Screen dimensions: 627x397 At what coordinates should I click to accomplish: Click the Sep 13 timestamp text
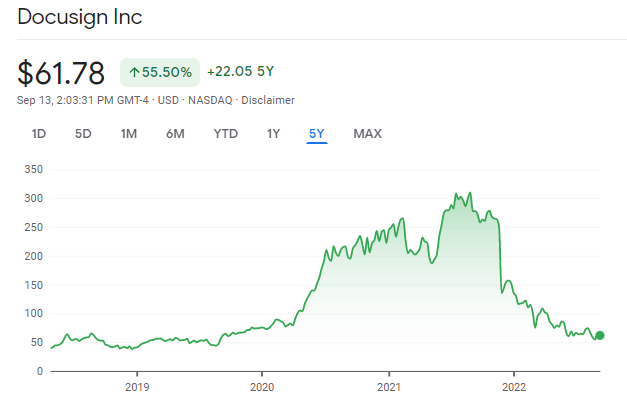click(x=83, y=100)
